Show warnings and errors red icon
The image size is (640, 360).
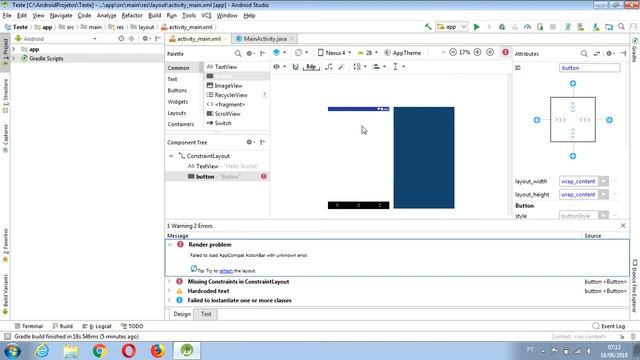coord(505,52)
